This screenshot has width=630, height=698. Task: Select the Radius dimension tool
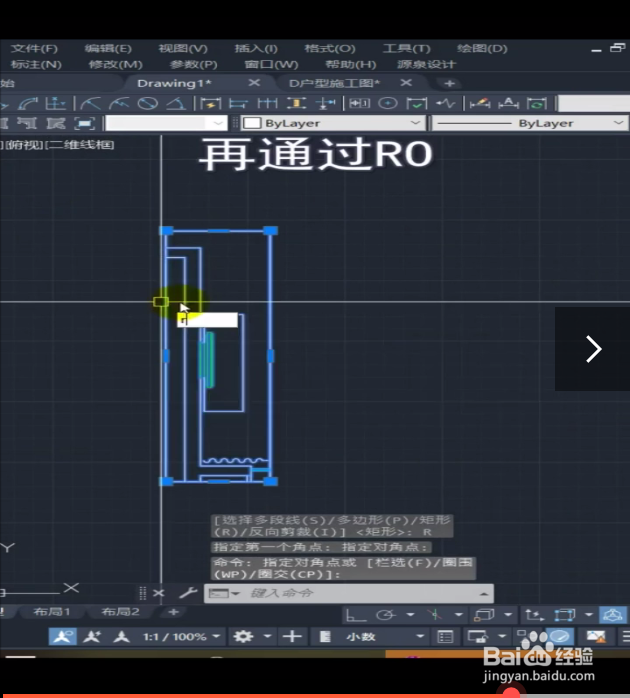click(x=90, y=103)
